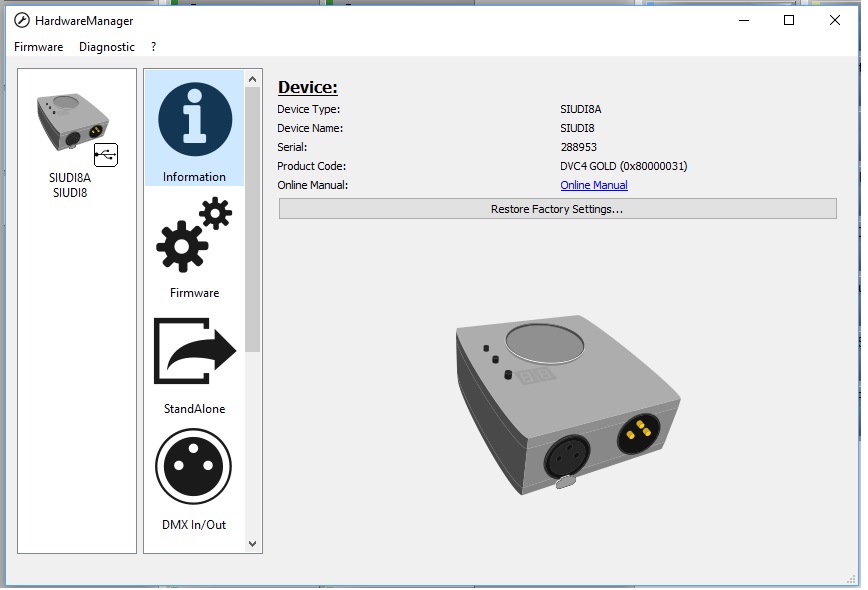
Task: Open the ? help menu
Action: click(153, 47)
